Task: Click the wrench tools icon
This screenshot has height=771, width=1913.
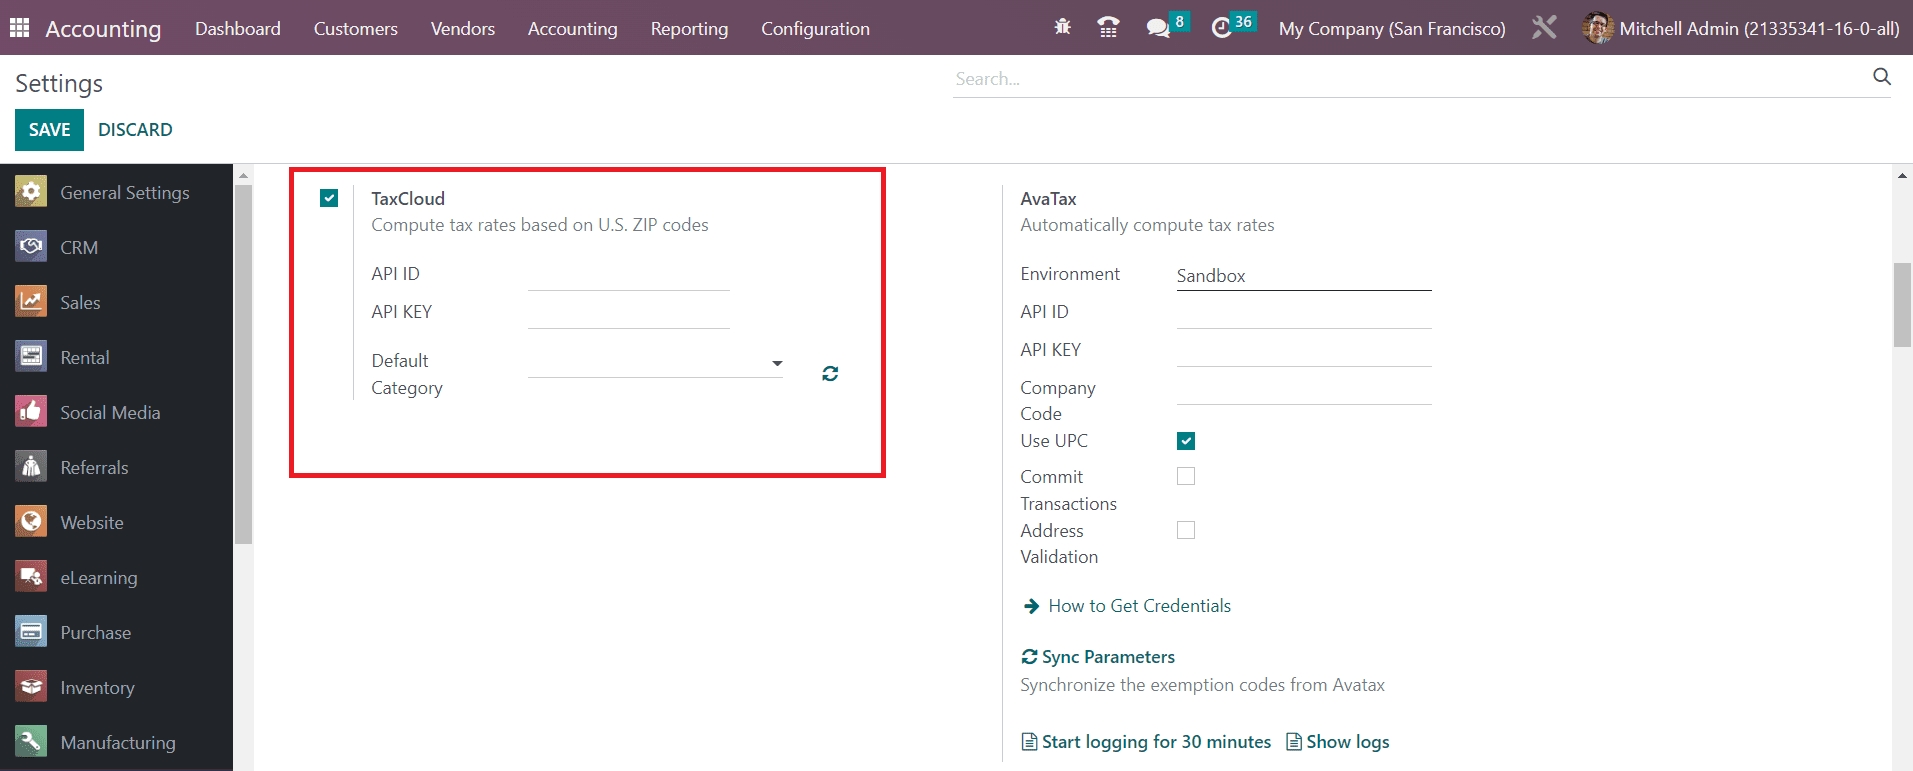Action: coord(1544,28)
